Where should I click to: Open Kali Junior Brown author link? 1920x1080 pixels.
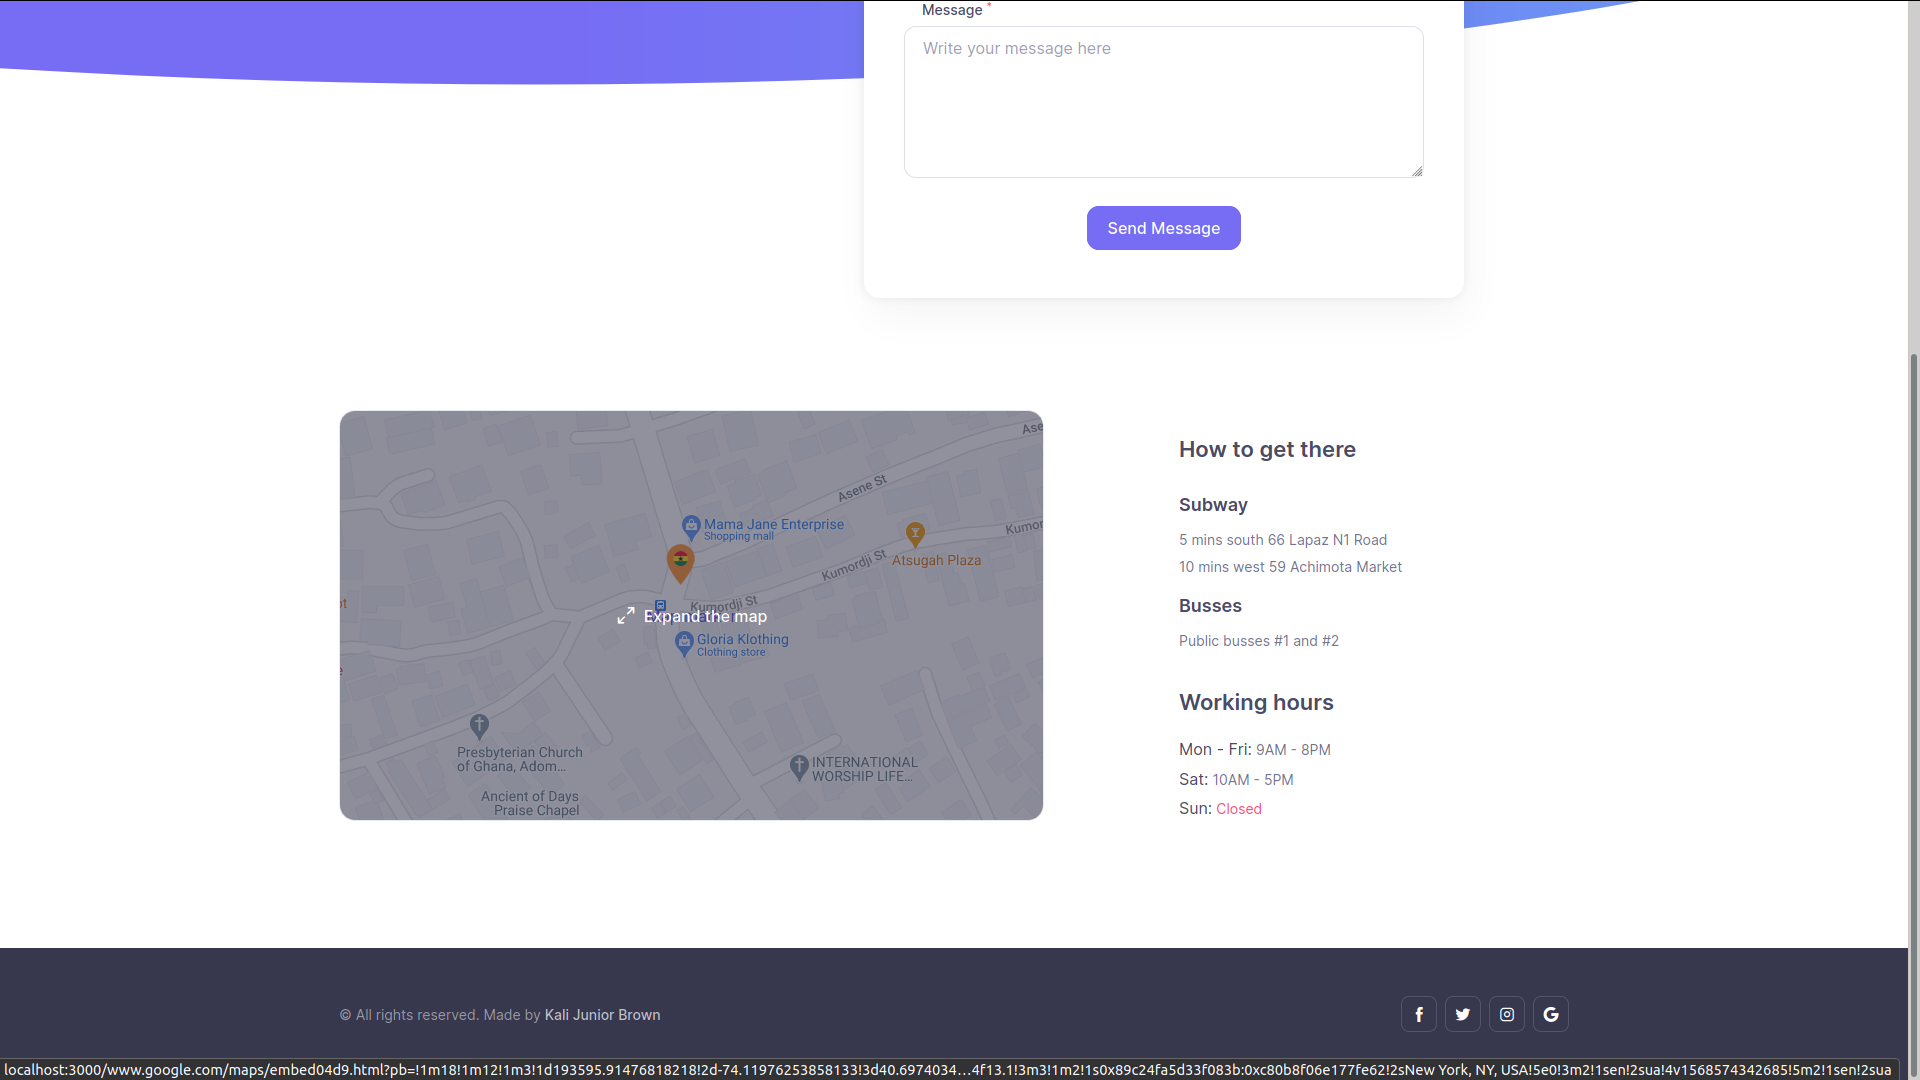(602, 1015)
